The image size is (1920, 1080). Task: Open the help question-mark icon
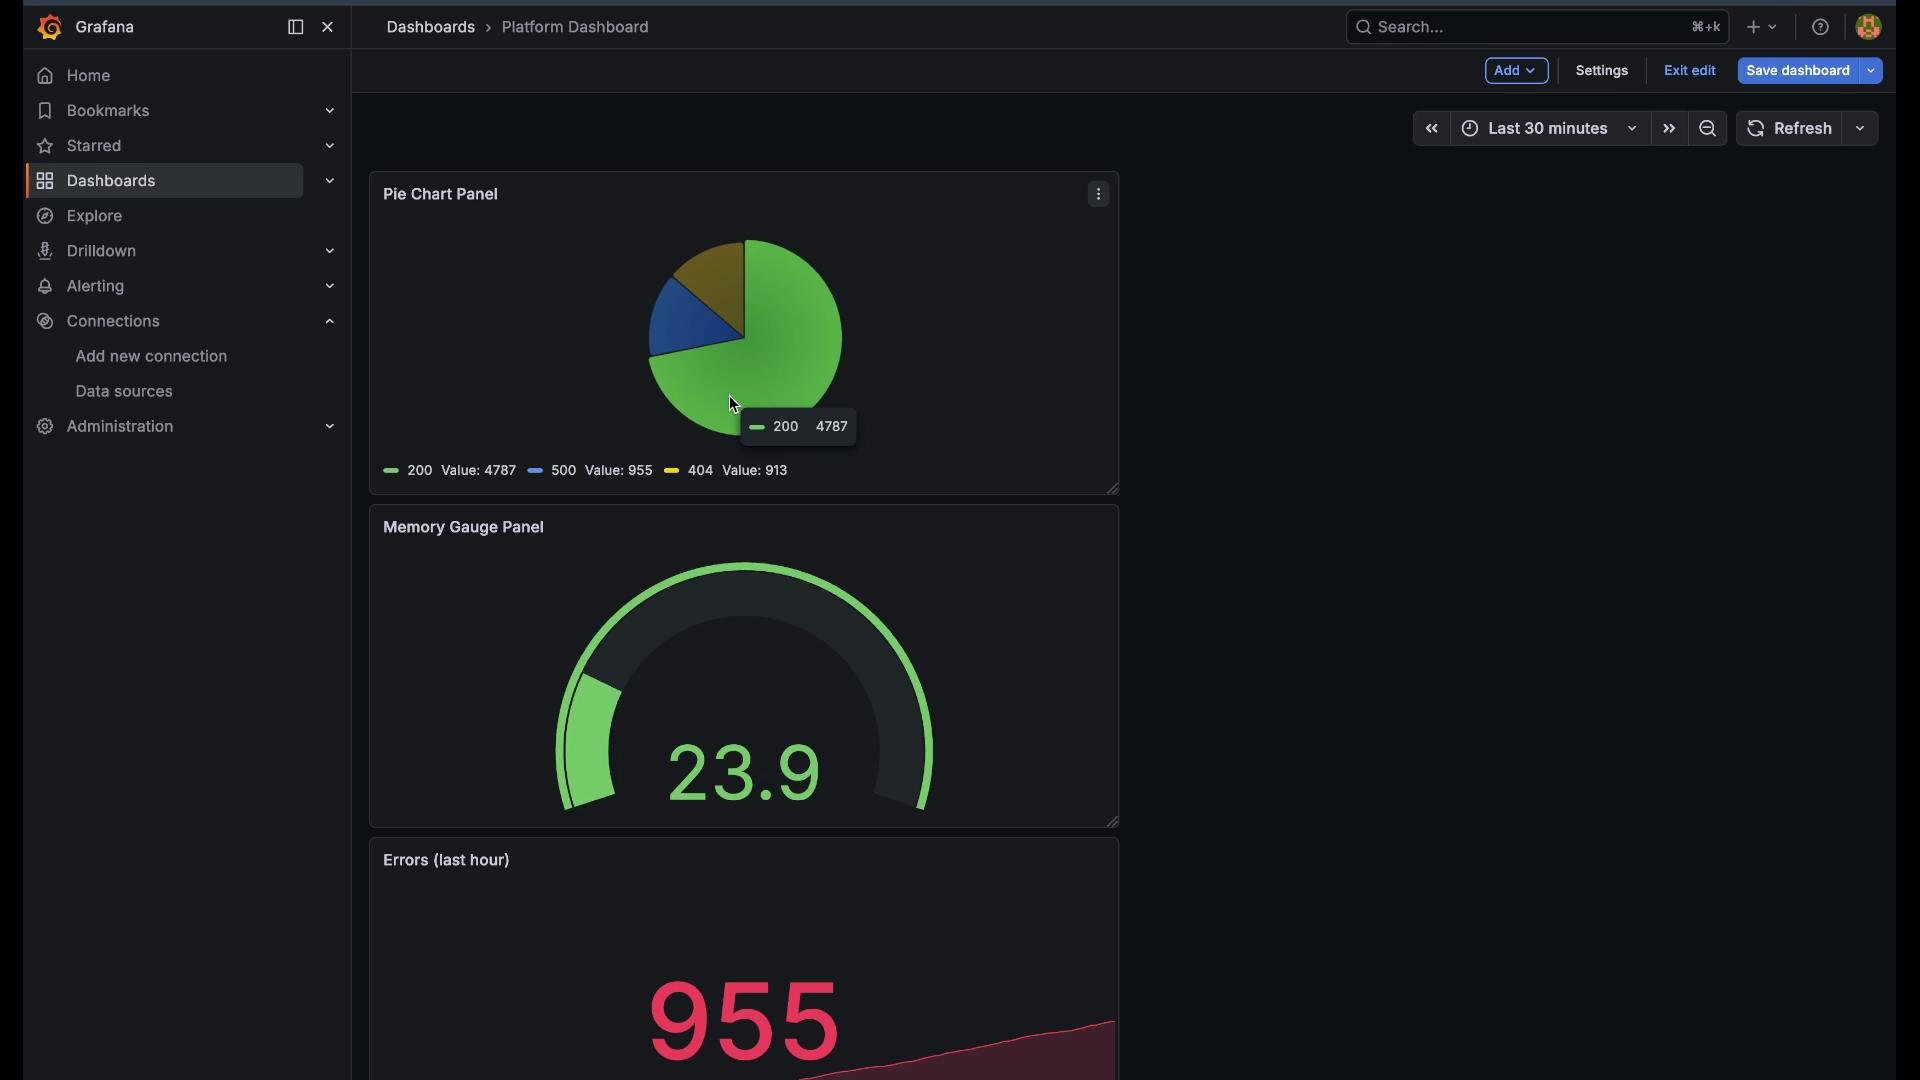click(x=1821, y=27)
